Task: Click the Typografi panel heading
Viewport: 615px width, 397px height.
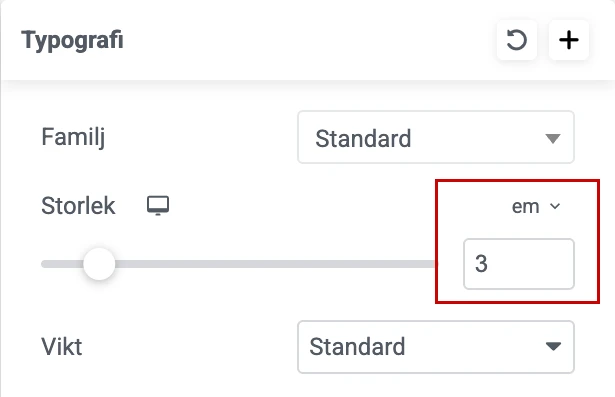Action: tap(73, 40)
